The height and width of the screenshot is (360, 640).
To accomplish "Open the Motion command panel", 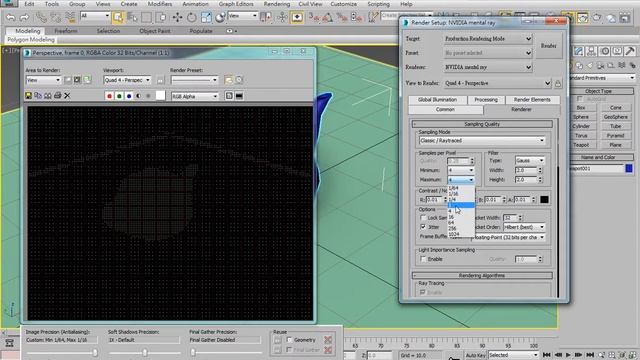I will pos(605,51).
